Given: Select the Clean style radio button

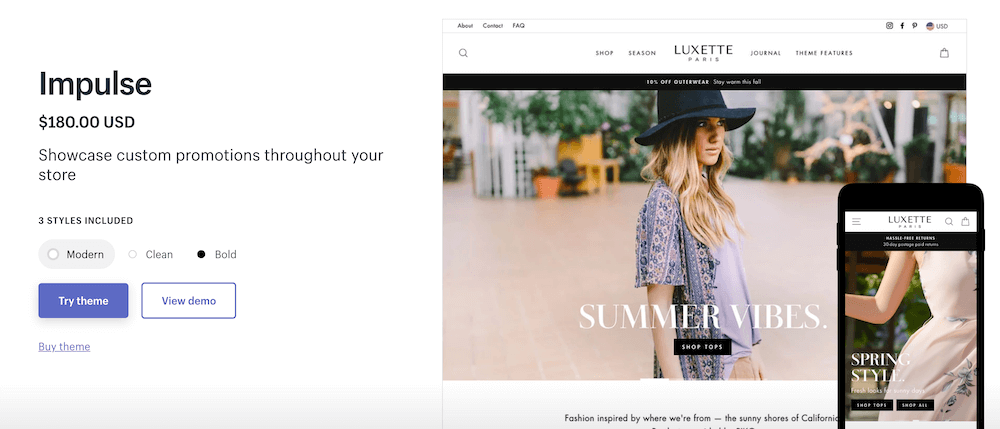Looking at the screenshot, I should (133, 254).
